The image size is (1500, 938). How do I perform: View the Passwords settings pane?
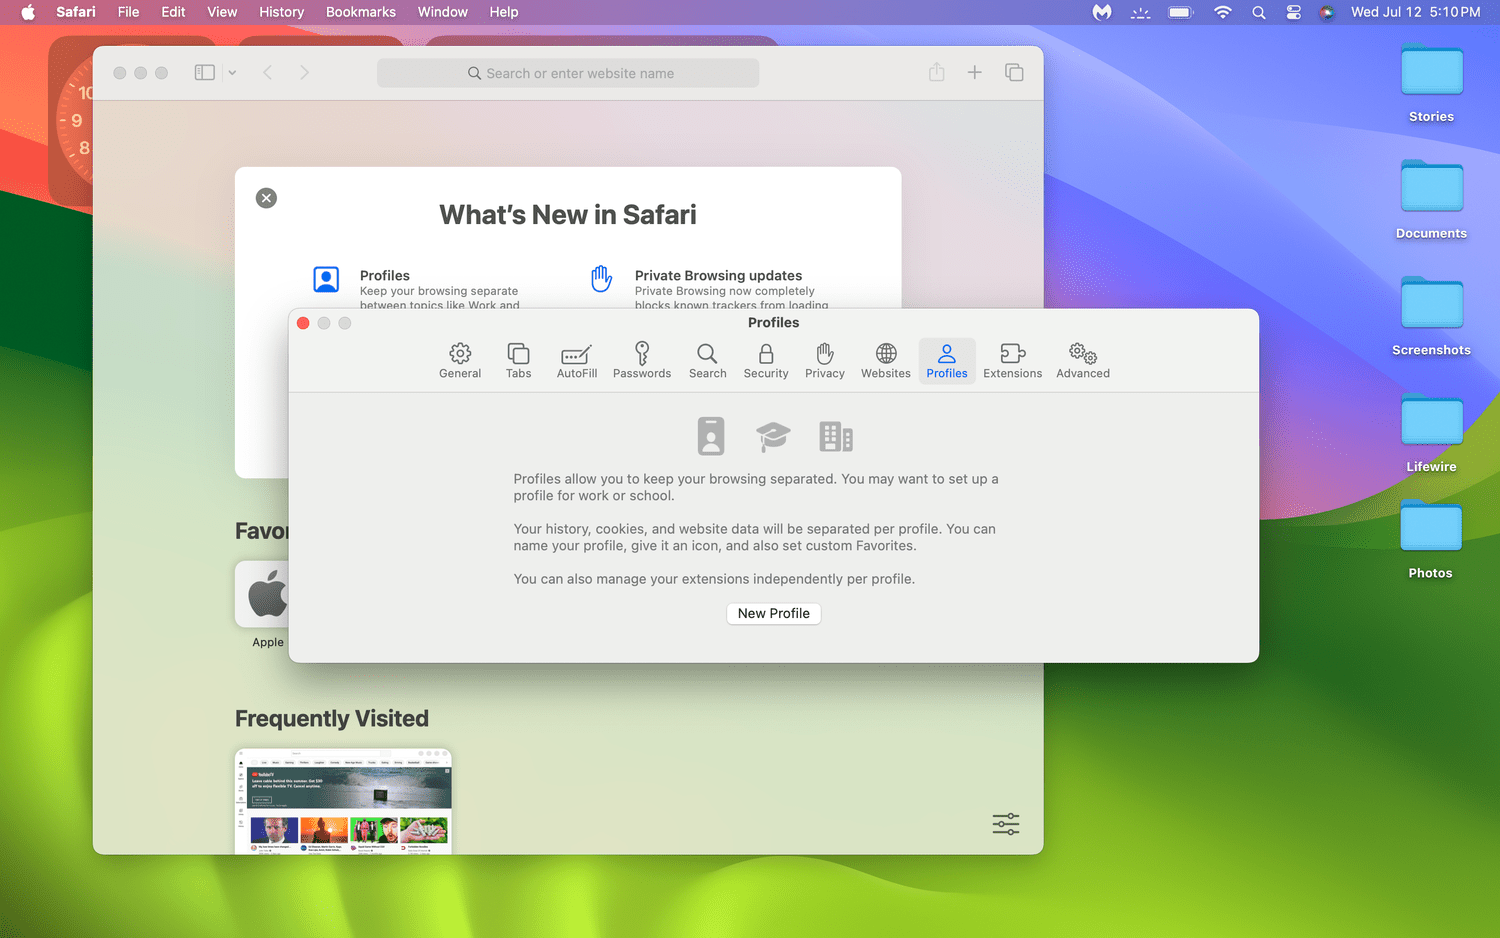pos(641,361)
